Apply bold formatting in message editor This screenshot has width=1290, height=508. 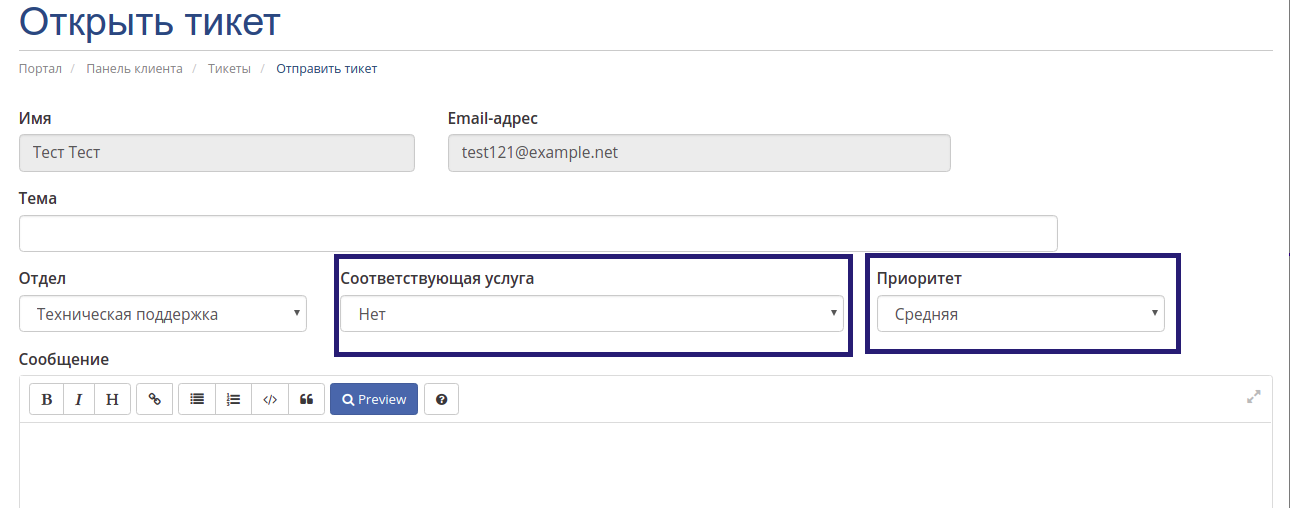[x=46, y=399]
